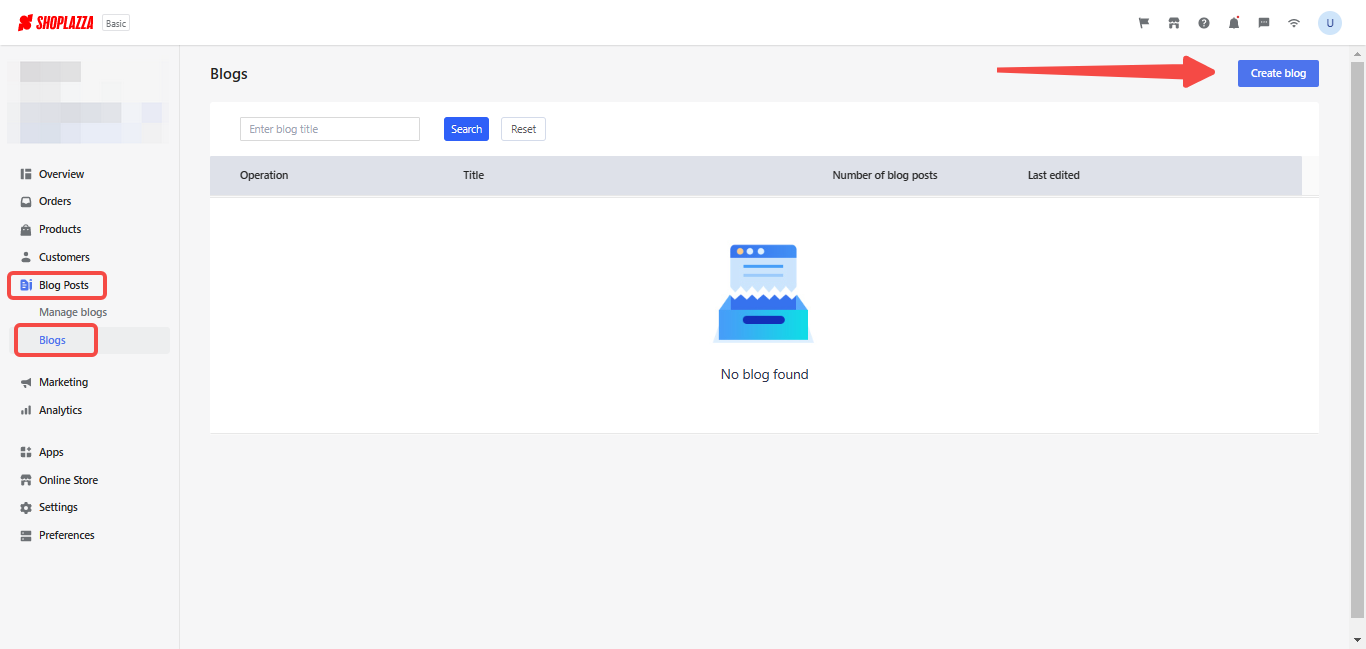
Task: Click the Search button
Action: [x=466, y=129]
